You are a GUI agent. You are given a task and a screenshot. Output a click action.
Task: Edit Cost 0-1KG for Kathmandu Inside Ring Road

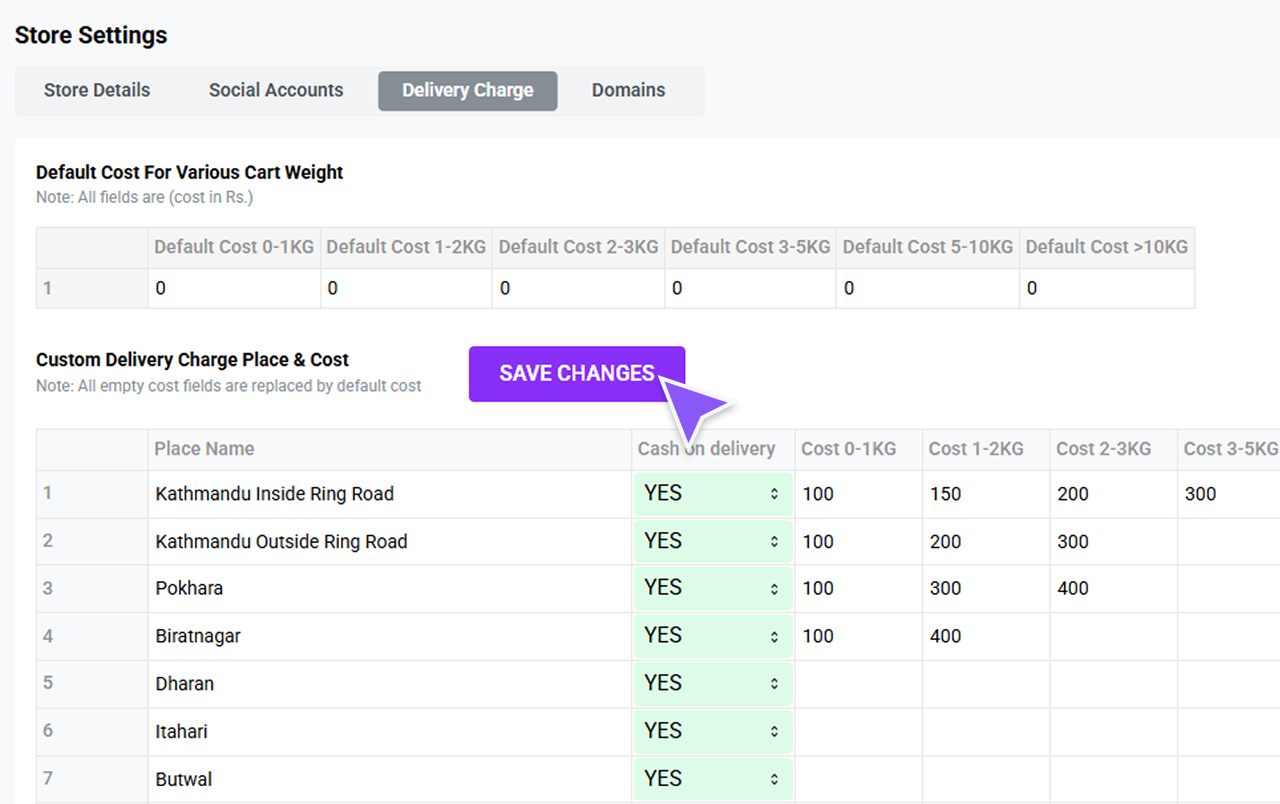pyautogui.click(x=857, y=493)
